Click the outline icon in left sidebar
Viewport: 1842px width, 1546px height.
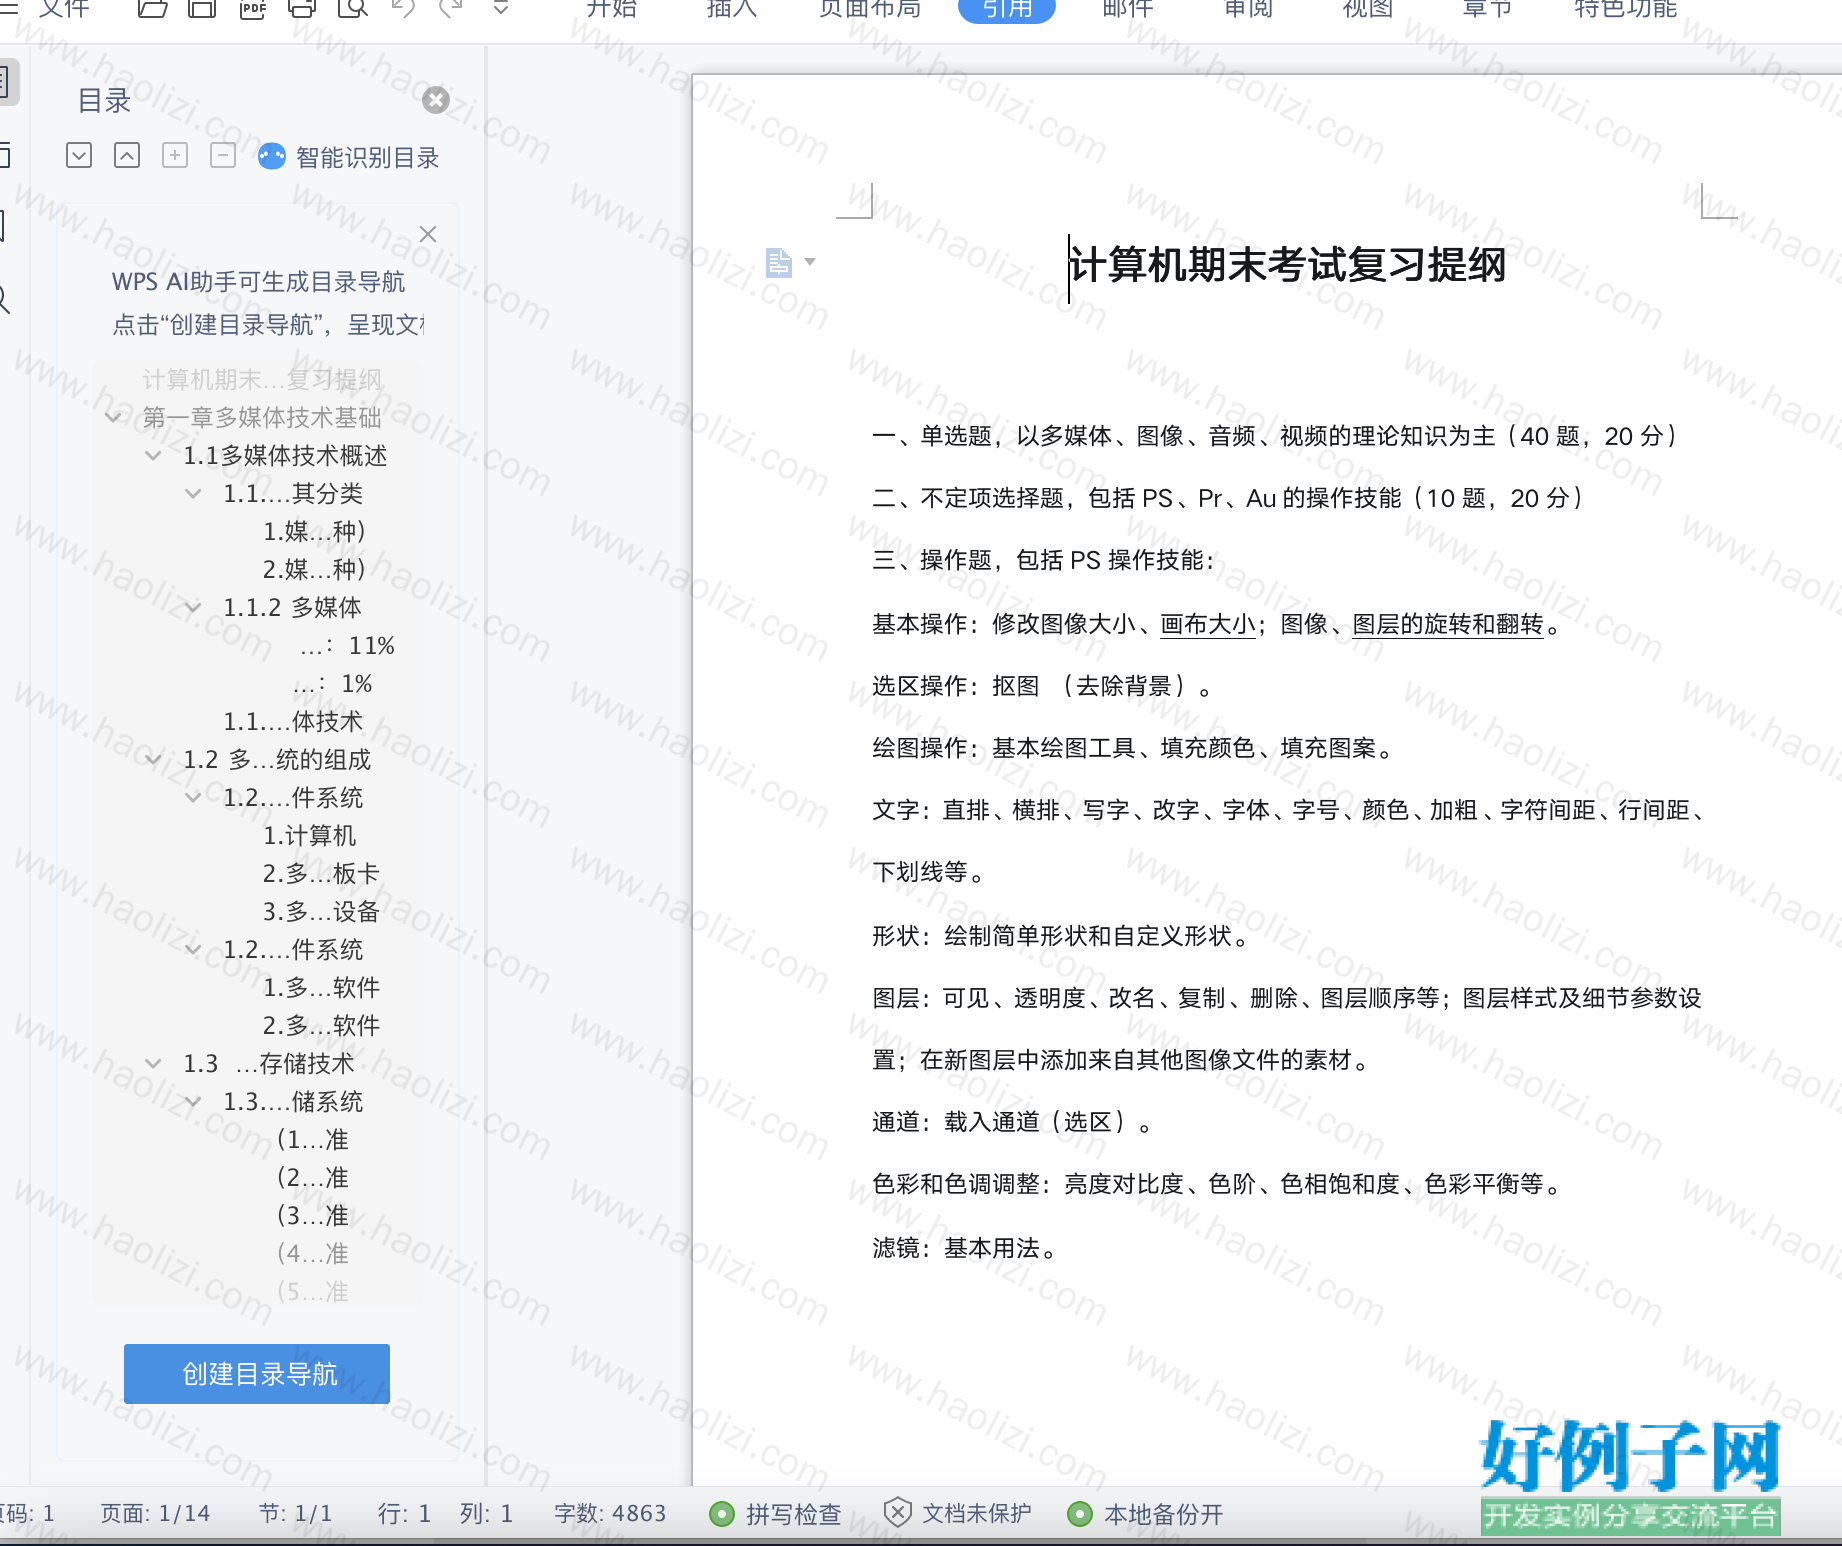coord(6,82)
